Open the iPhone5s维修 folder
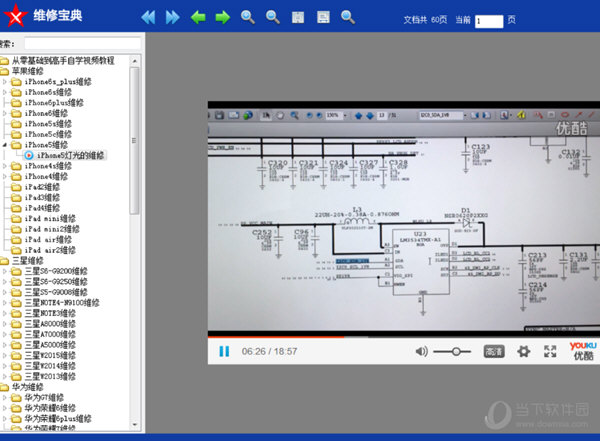Viewport: 600px width, 441px height. [x=48, y=124]
